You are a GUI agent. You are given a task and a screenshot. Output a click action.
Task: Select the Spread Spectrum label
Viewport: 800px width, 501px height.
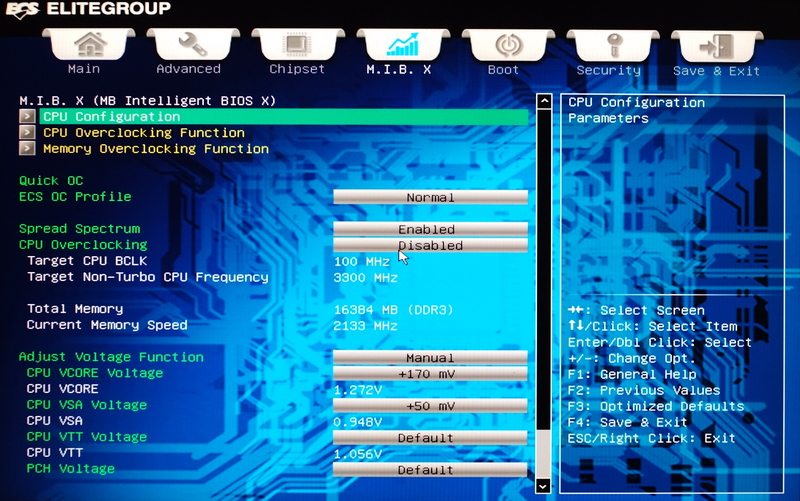(80, 229)
